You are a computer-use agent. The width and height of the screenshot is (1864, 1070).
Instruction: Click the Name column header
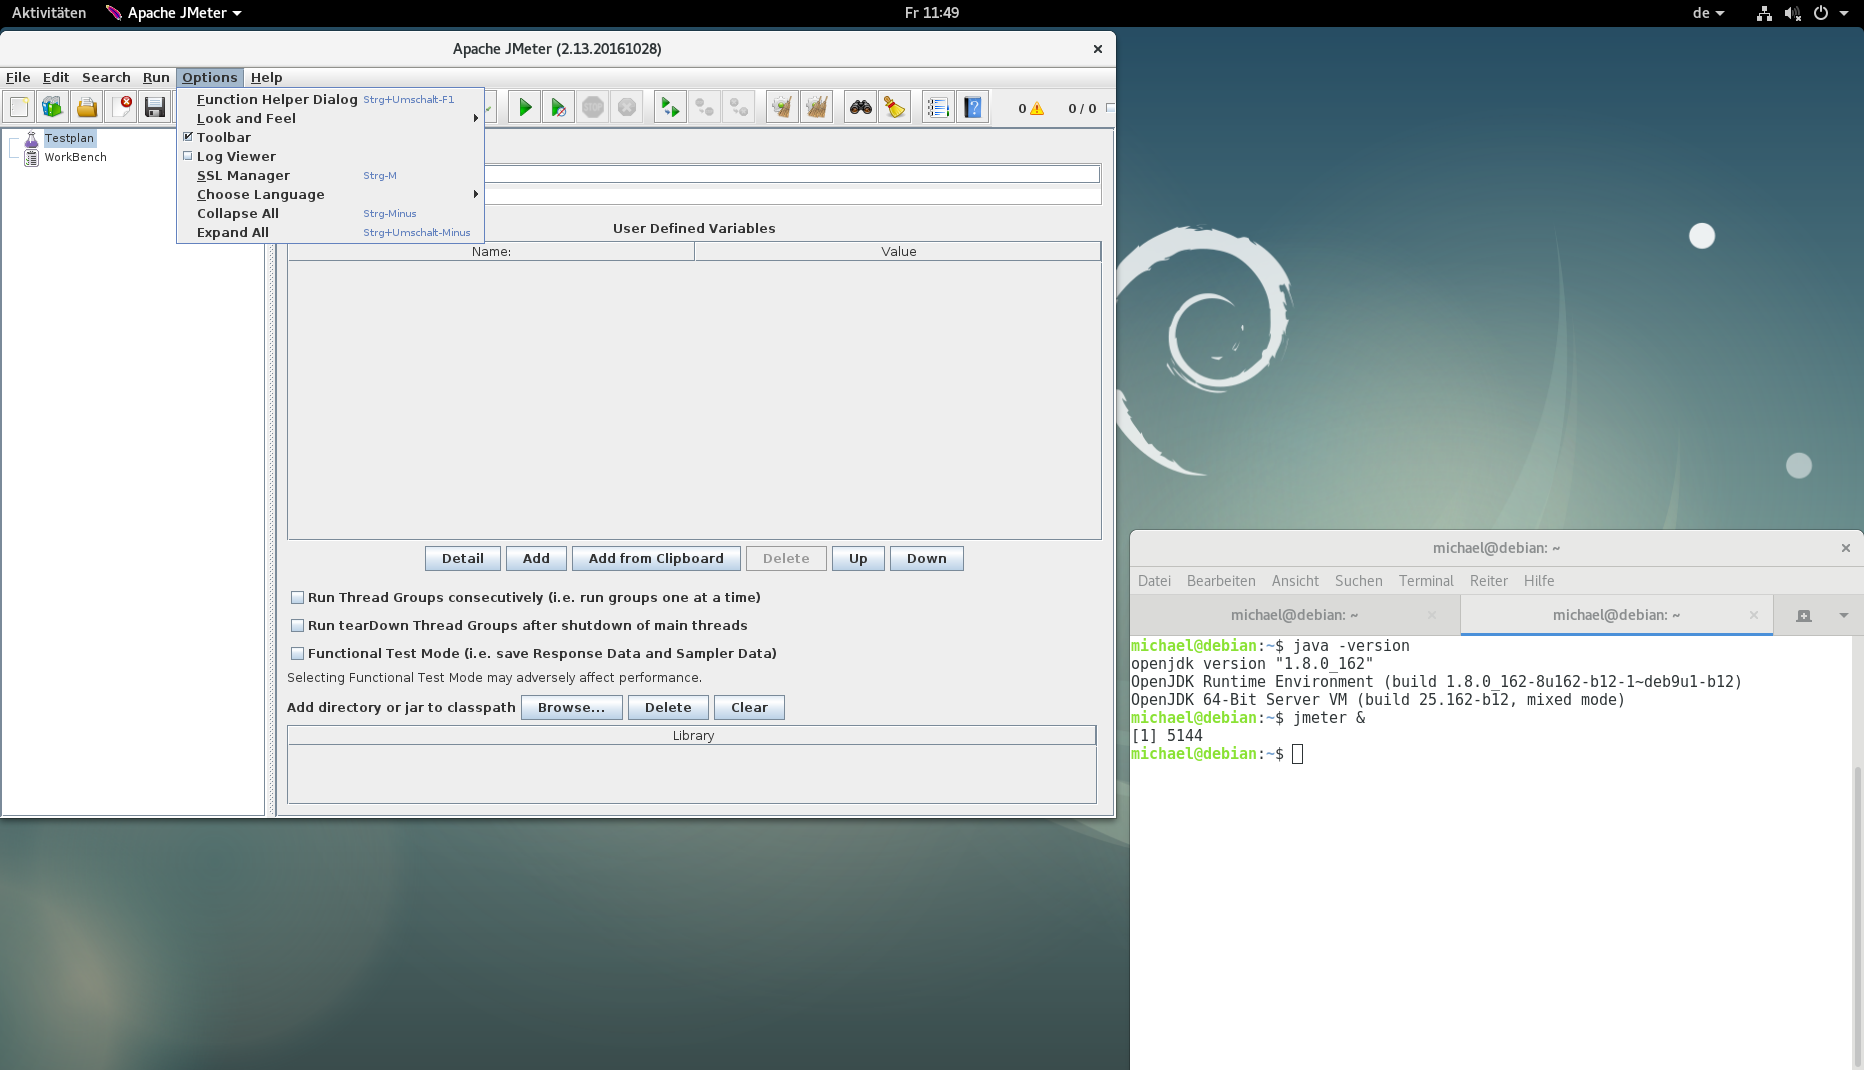tap(491, 251)
